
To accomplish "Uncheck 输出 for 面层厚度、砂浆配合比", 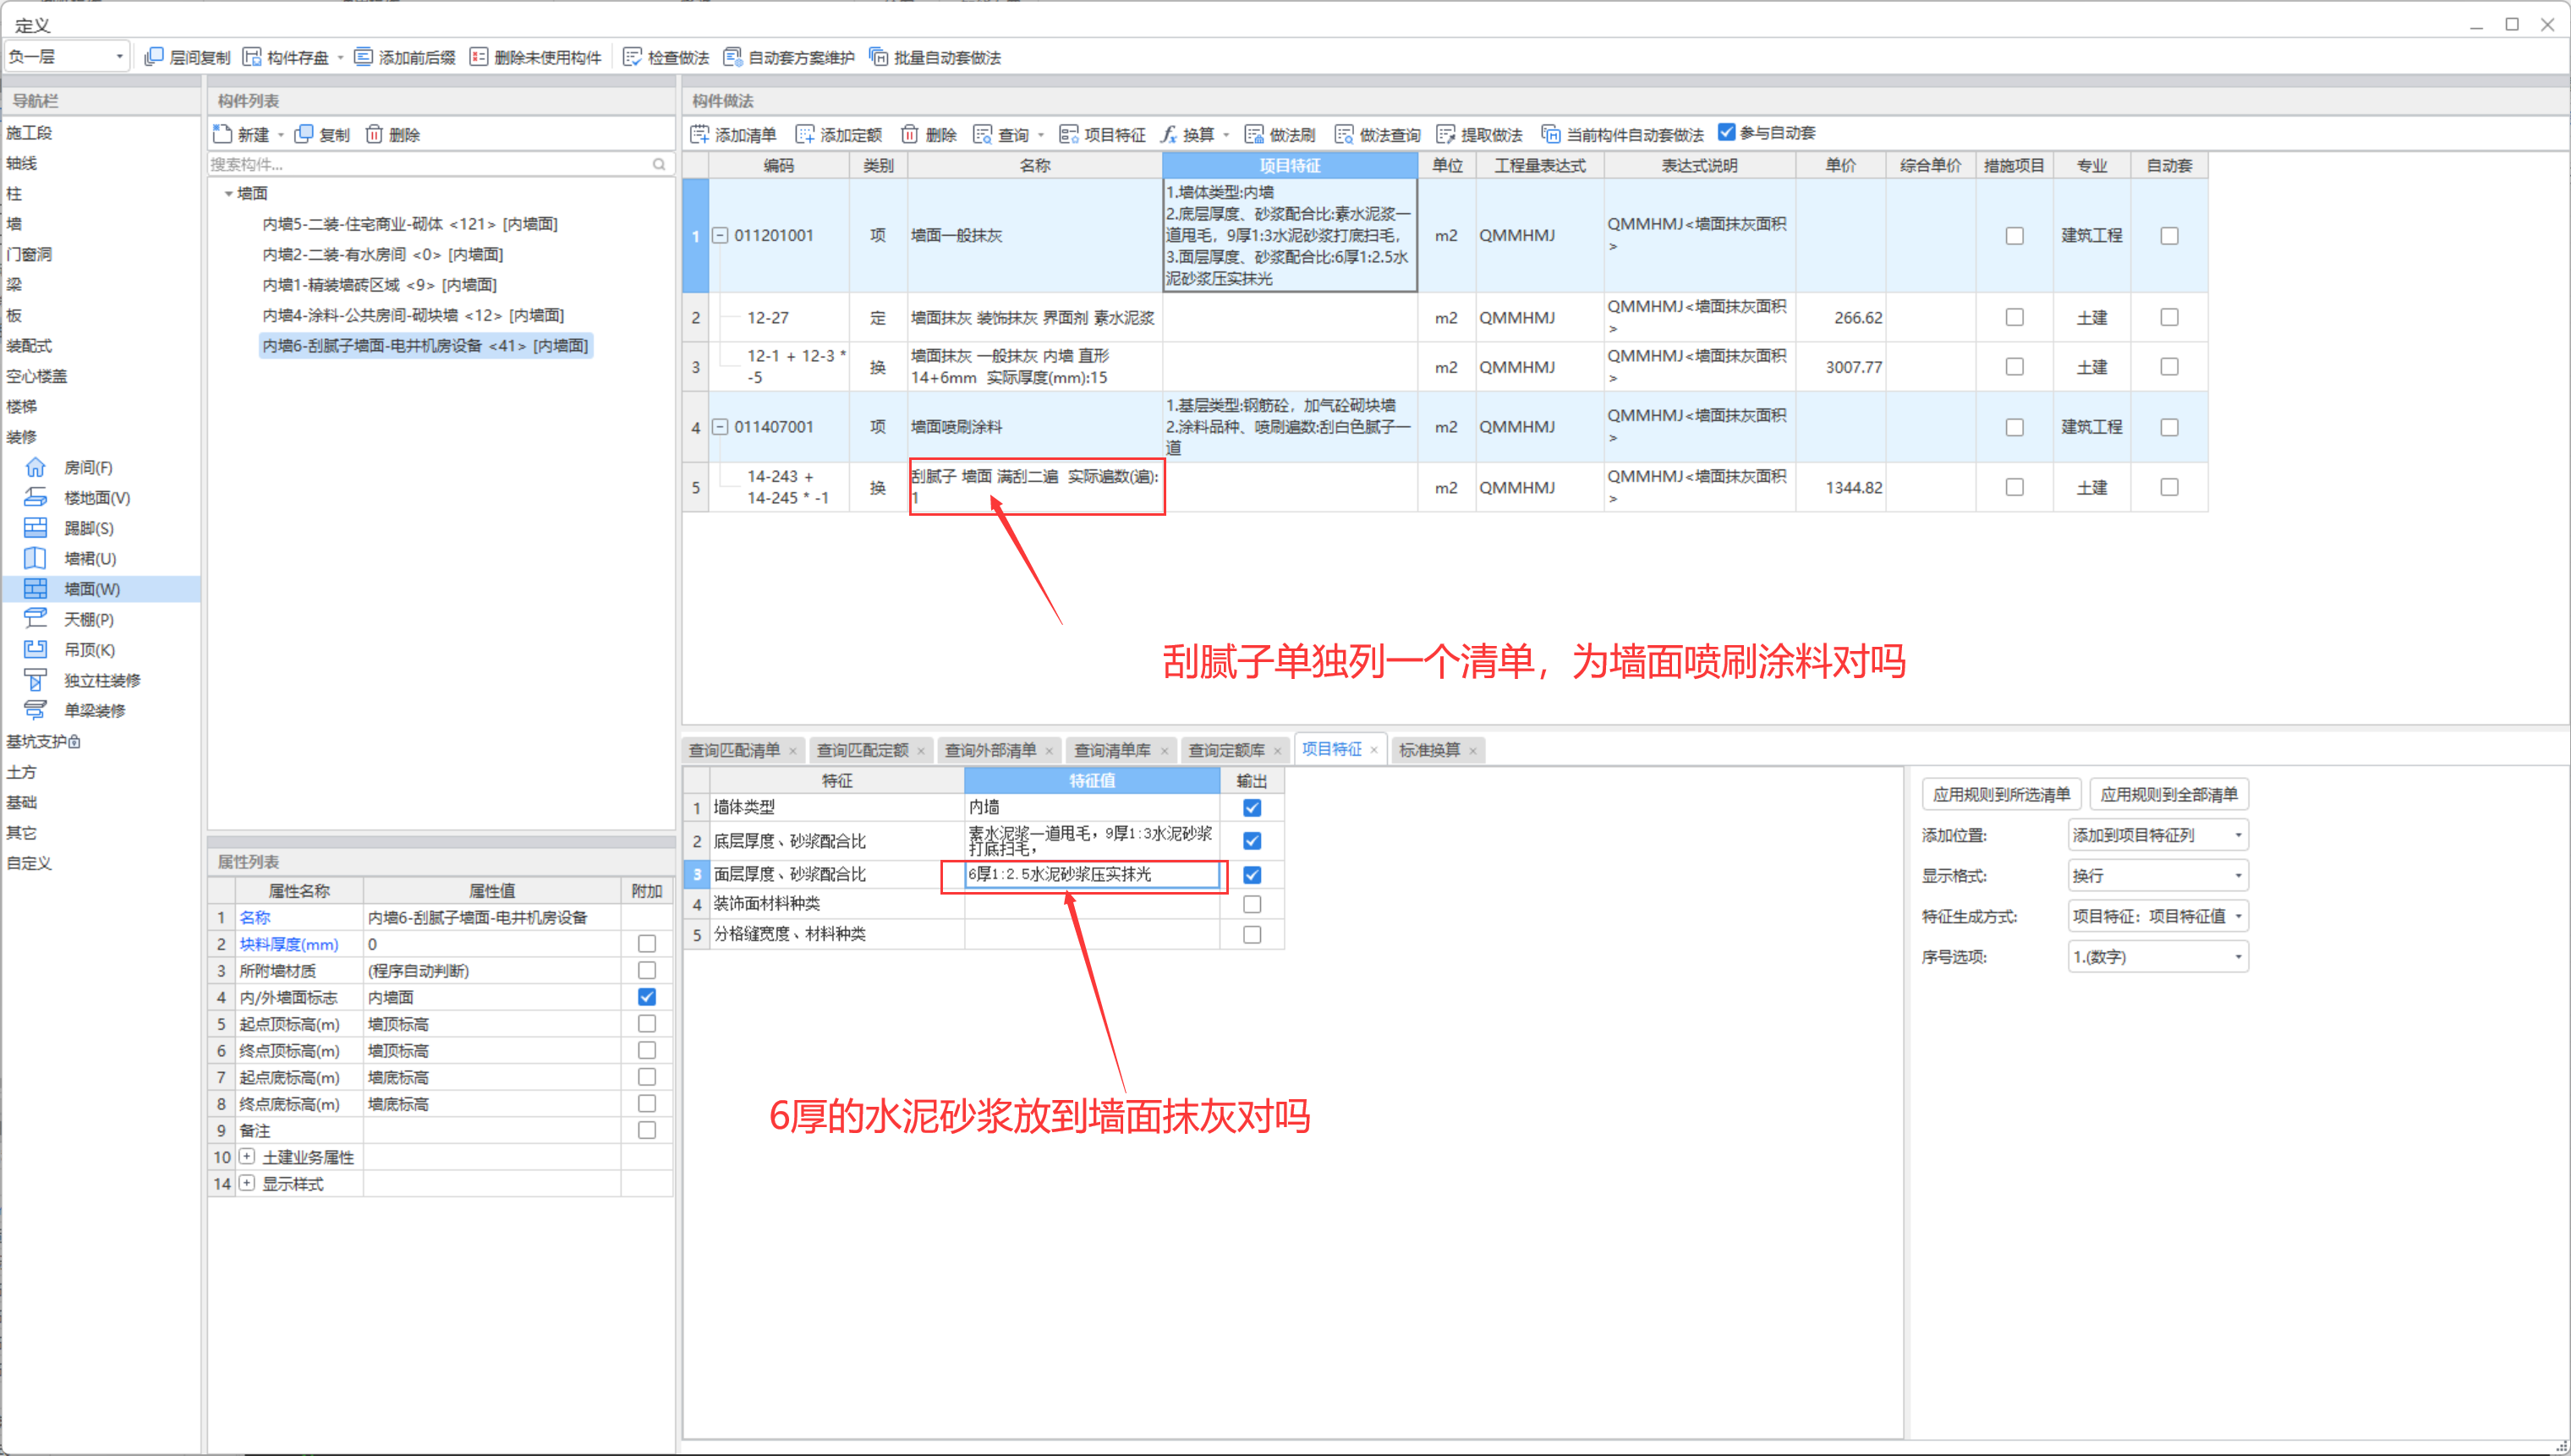I will click(x=1251, y=874).
